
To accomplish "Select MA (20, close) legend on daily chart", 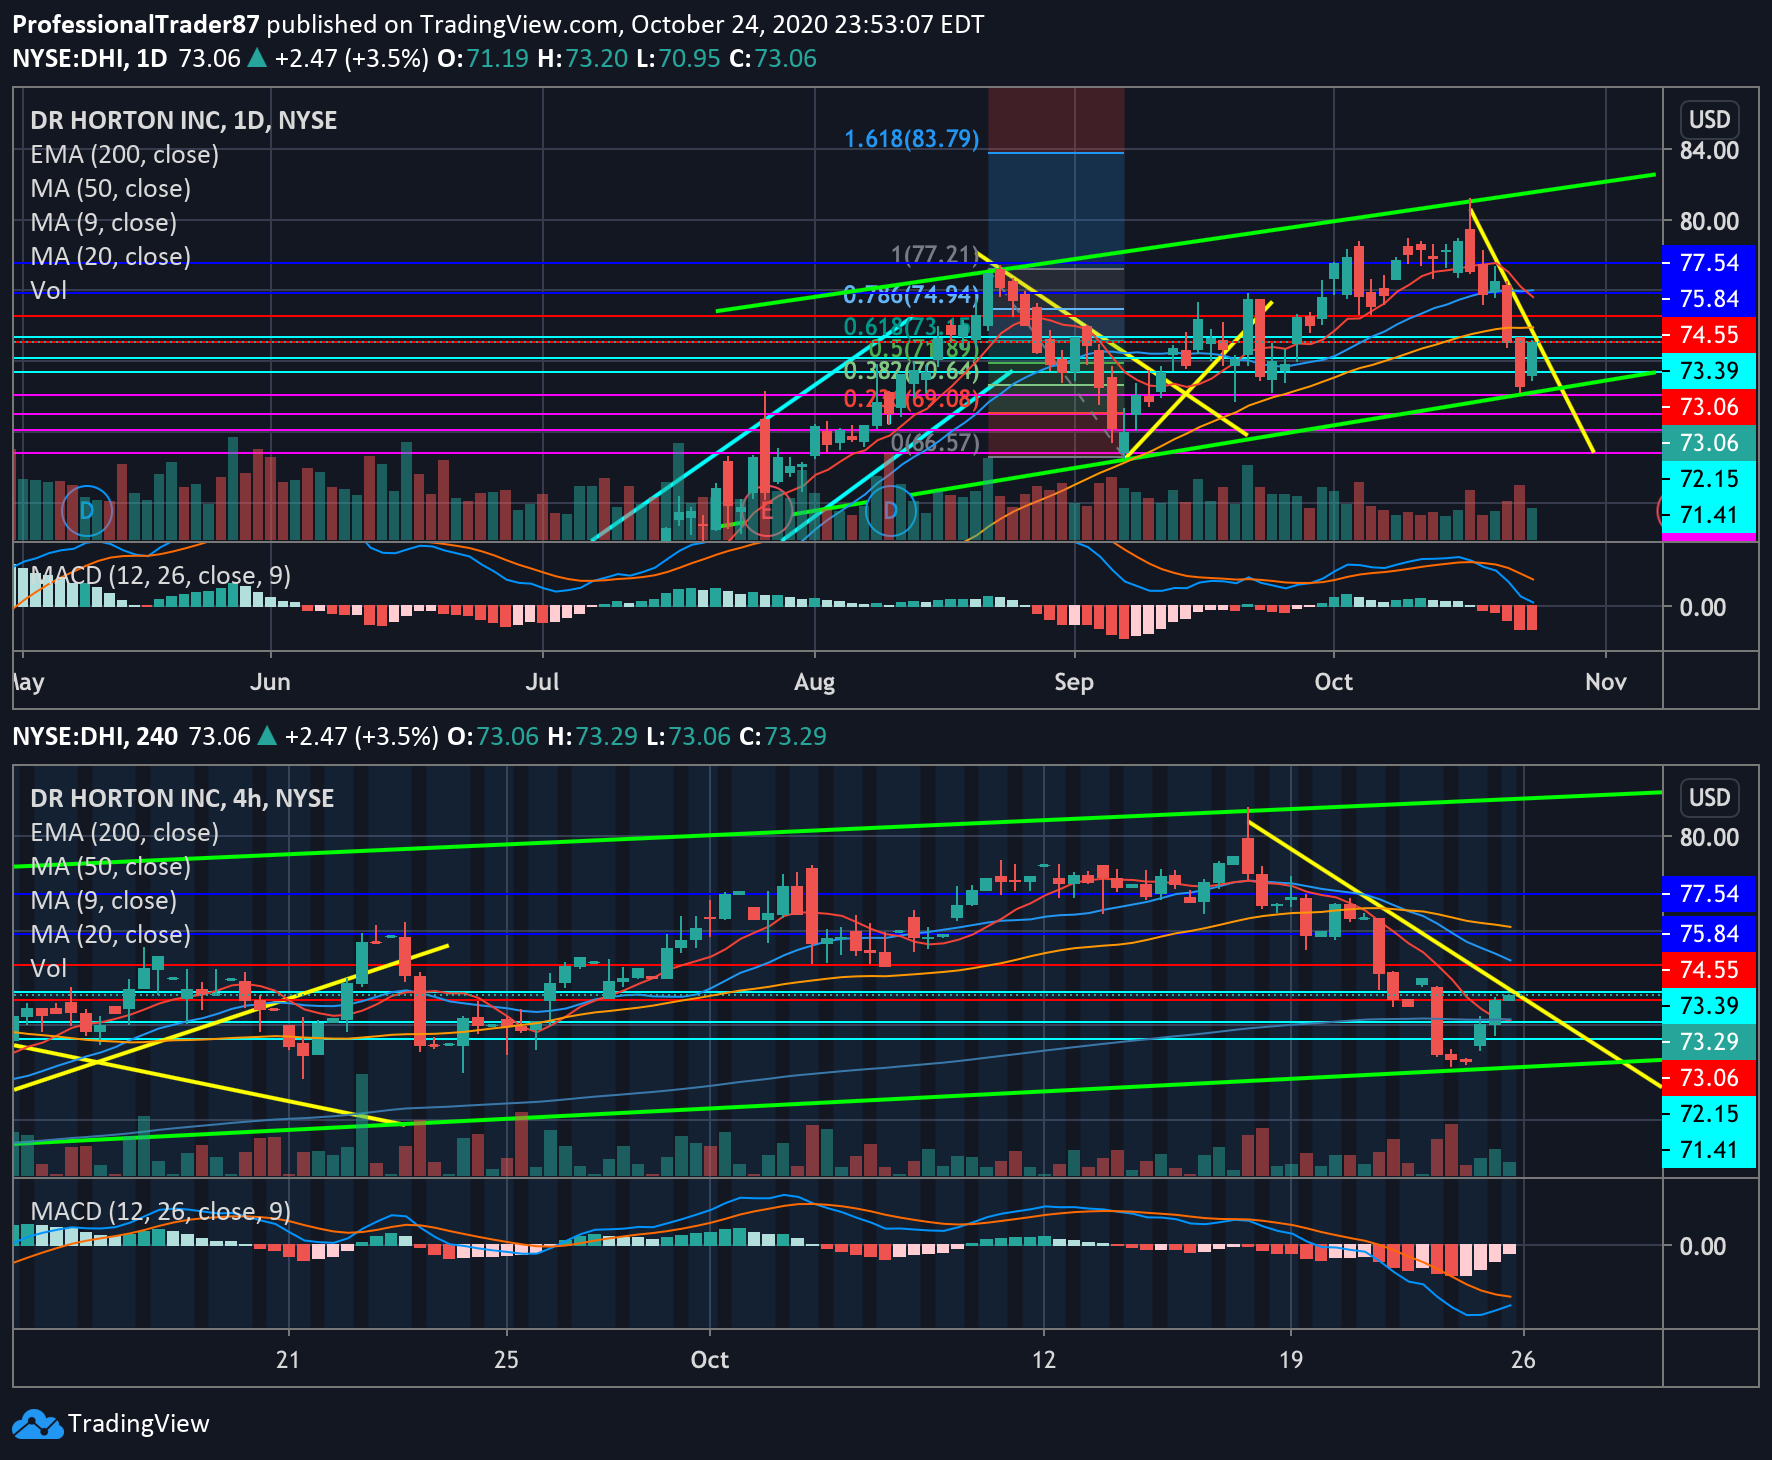I will [x=111, y=257].
